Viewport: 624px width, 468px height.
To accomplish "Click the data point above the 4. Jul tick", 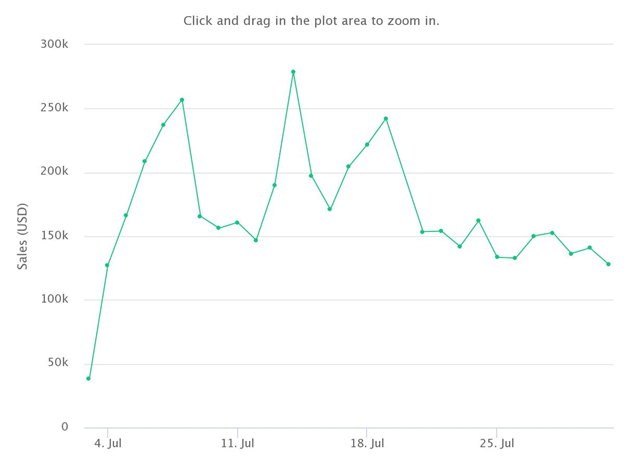I will point(107,265).
